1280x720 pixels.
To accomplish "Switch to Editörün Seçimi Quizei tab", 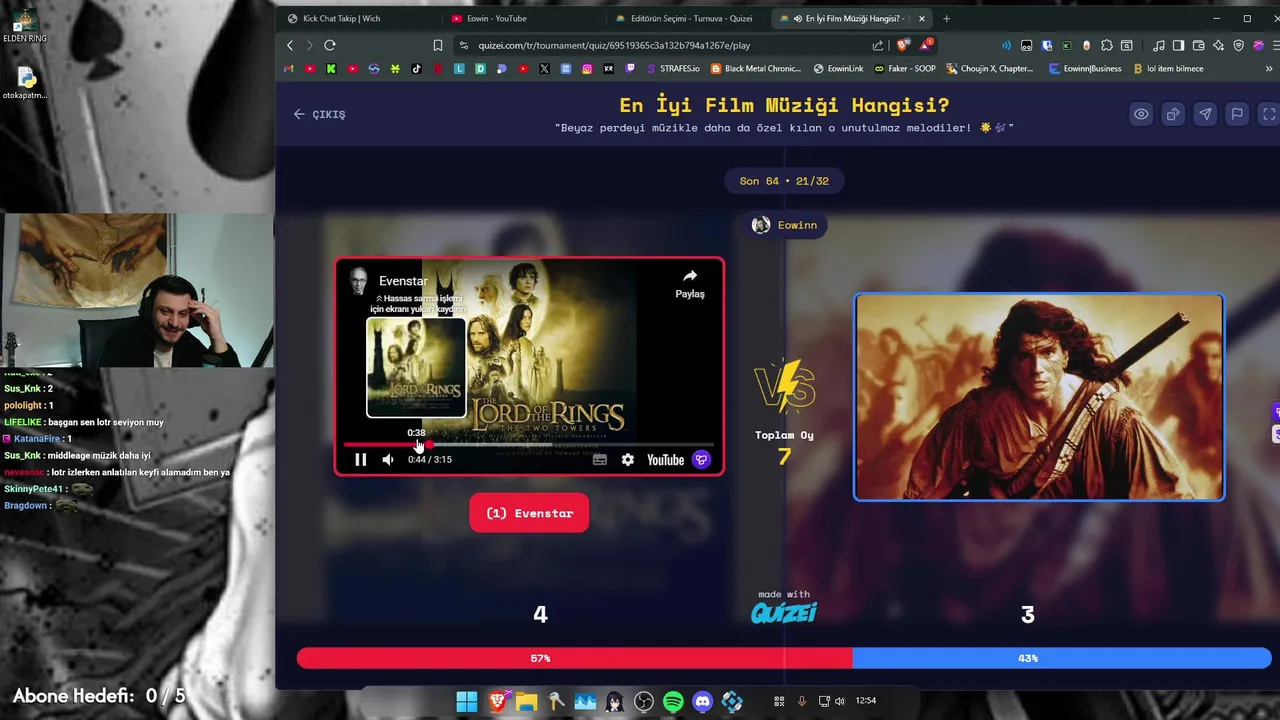I will click(691, 18).
